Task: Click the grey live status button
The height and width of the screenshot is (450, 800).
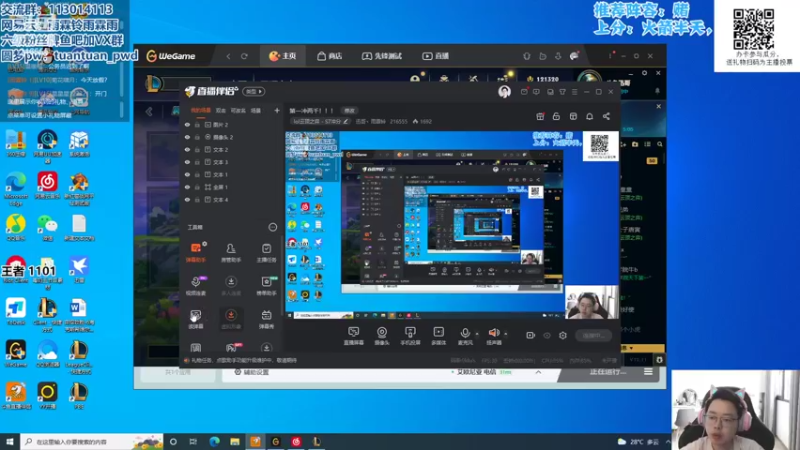Action: click(593, 336)
